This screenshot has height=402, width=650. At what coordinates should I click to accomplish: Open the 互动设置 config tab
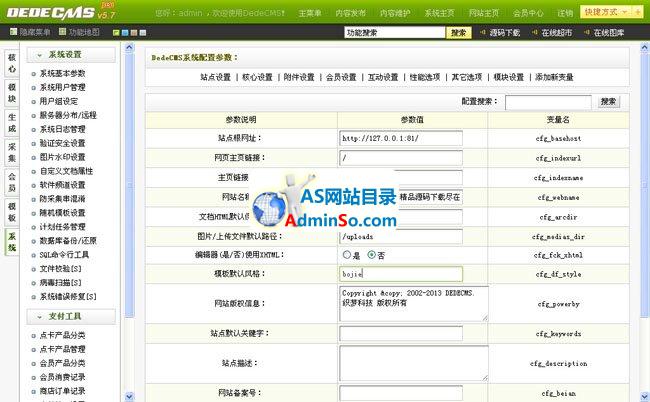point(383,77)
